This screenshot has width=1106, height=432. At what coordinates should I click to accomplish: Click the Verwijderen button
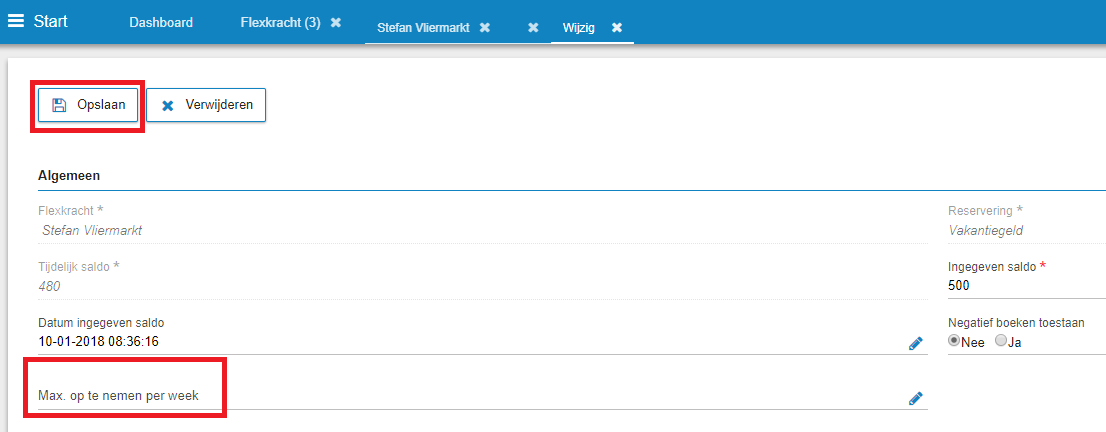tap(206, 105)
